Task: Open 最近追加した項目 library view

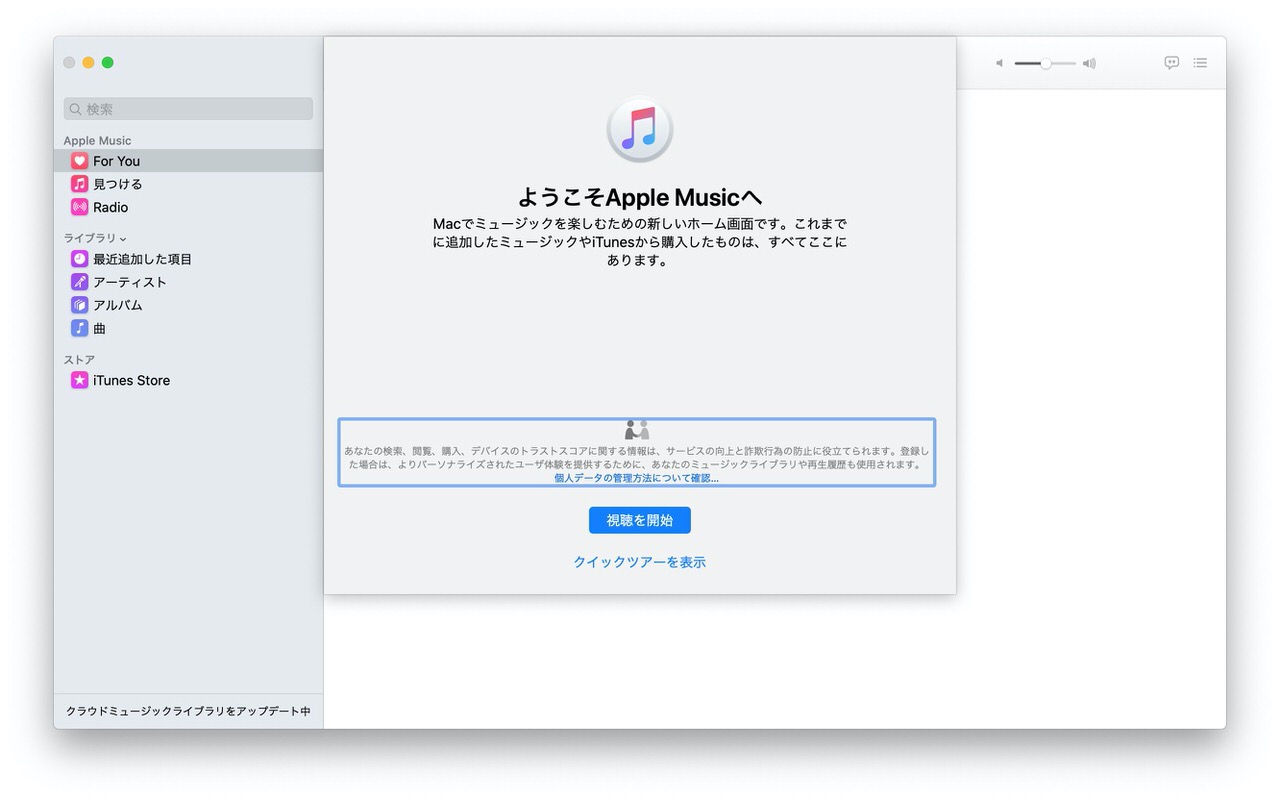Action: 188,259
